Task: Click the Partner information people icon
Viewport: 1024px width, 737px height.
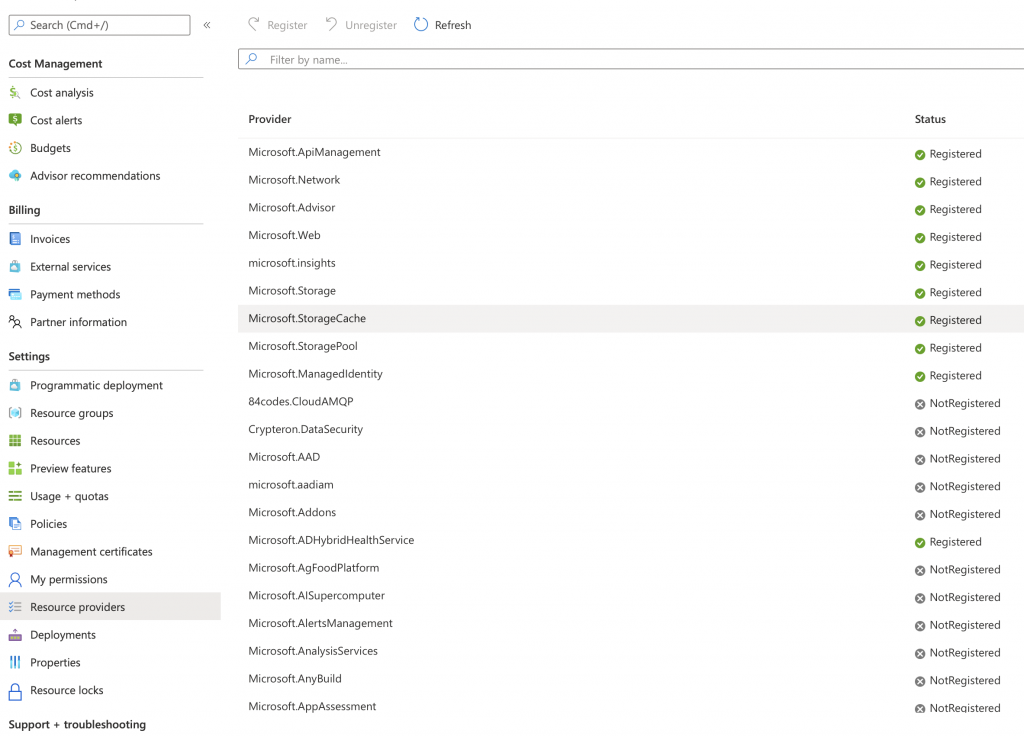Action: pyautogui.click(x=15, y=322)
